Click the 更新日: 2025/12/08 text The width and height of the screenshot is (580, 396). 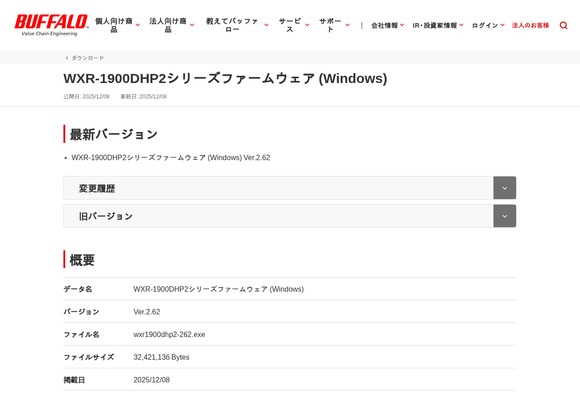[x=144, y=97]
